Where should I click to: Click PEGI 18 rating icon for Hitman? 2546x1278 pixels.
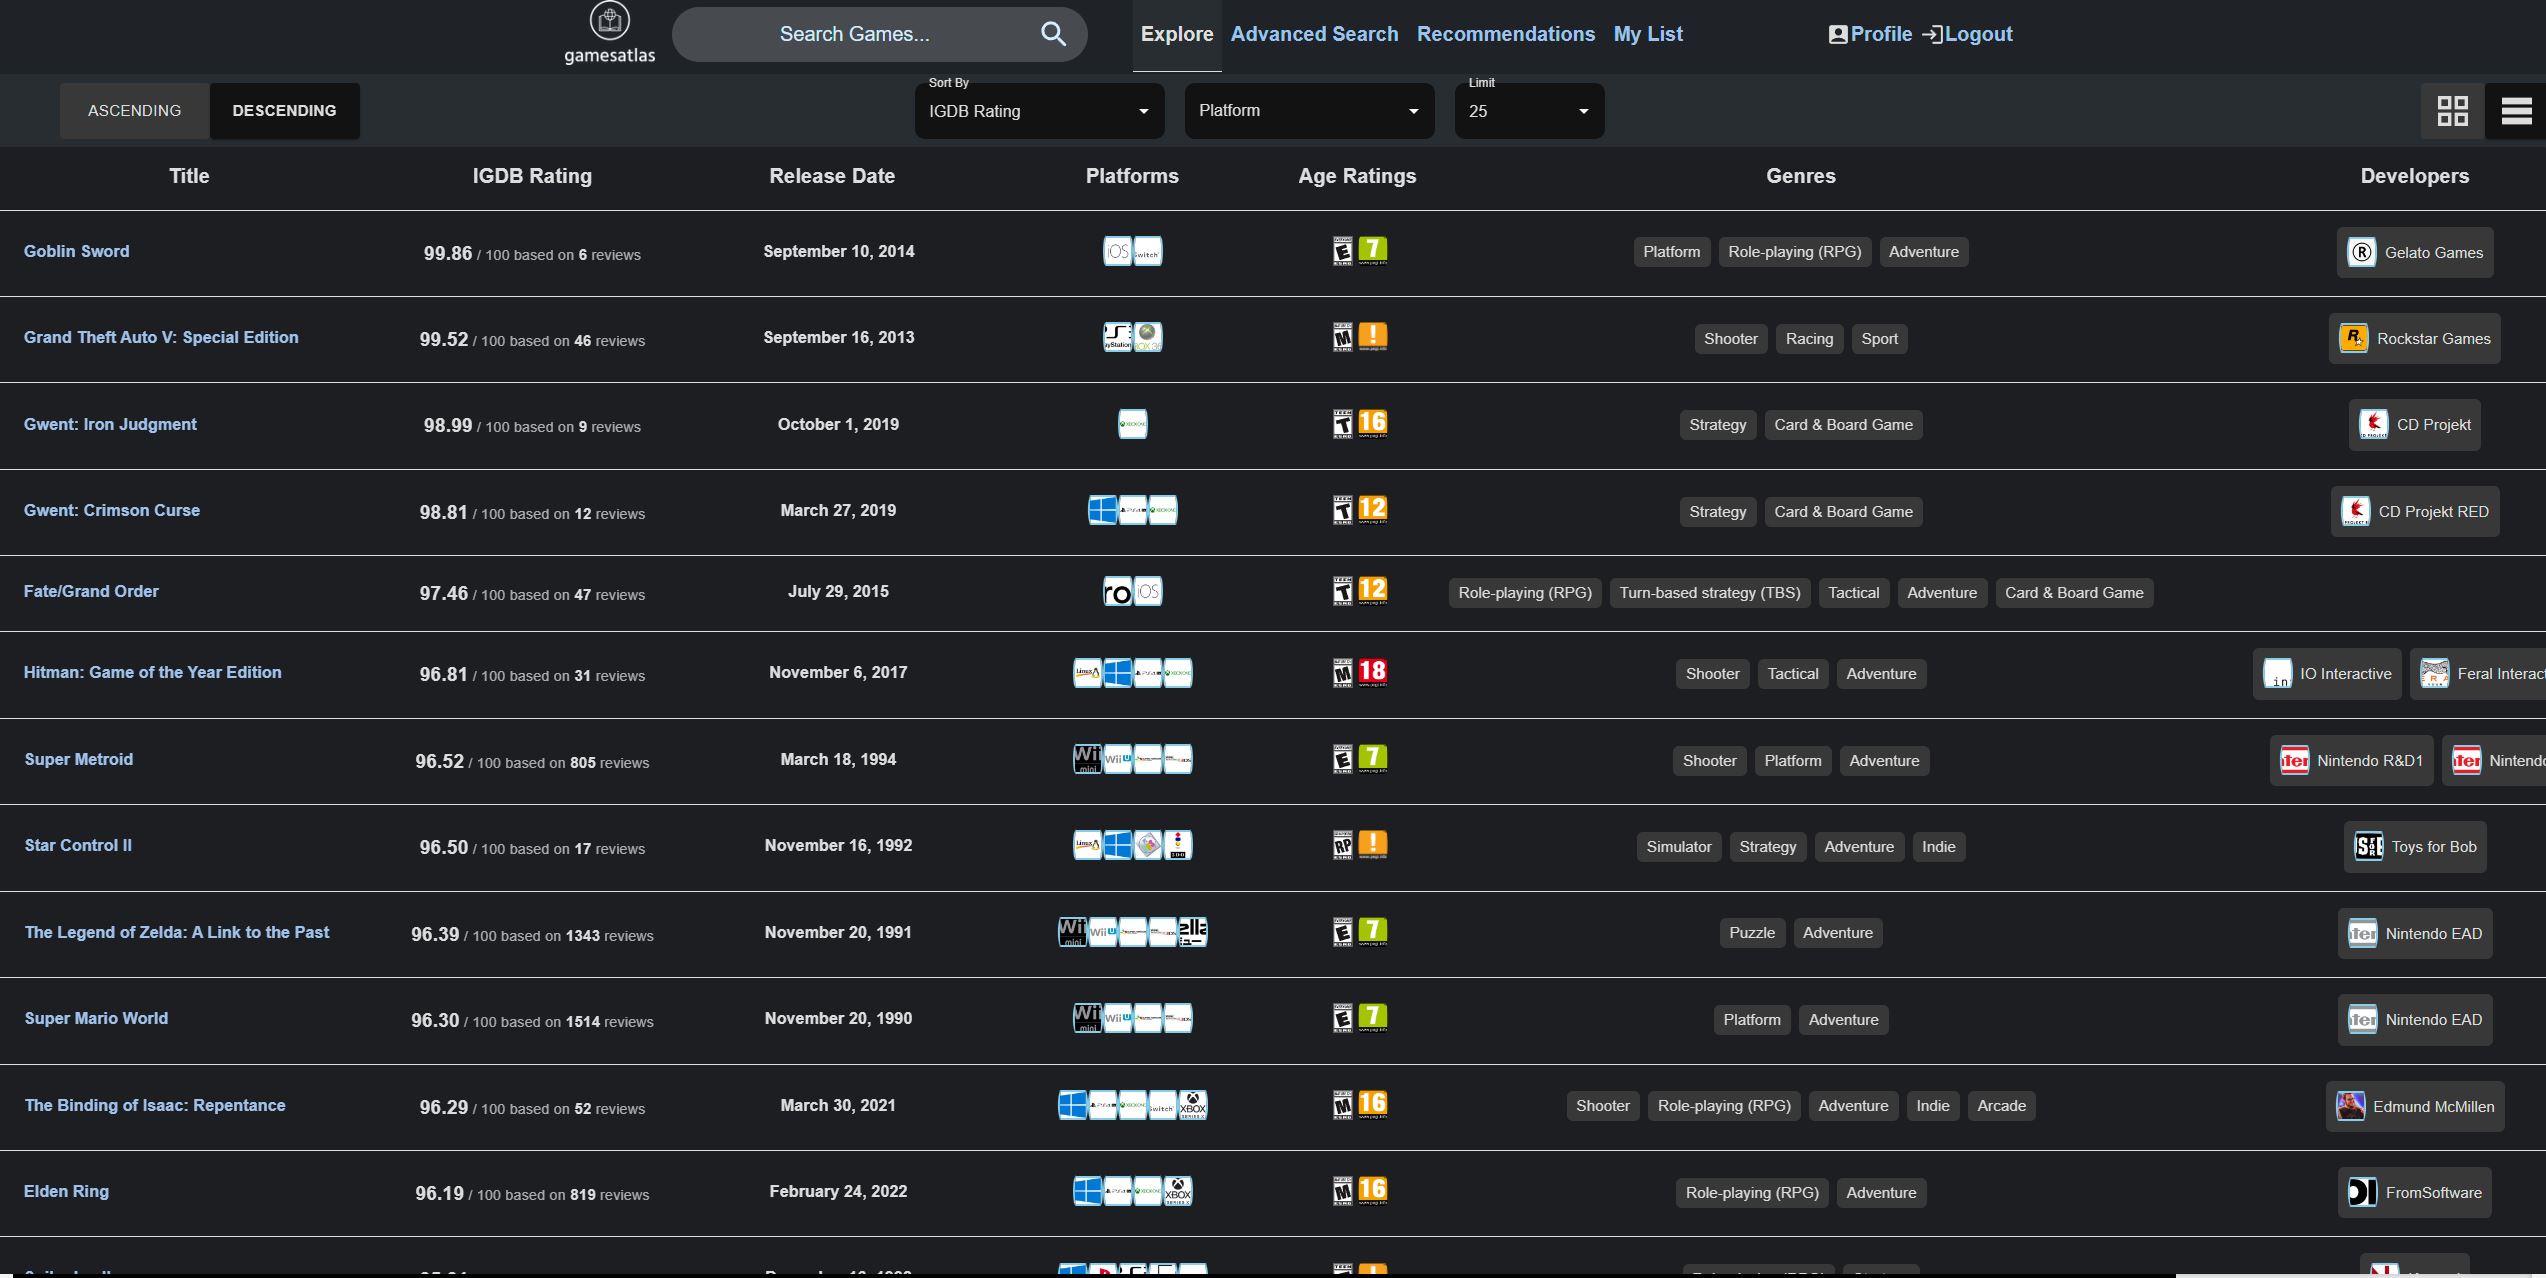[1372, 672]
